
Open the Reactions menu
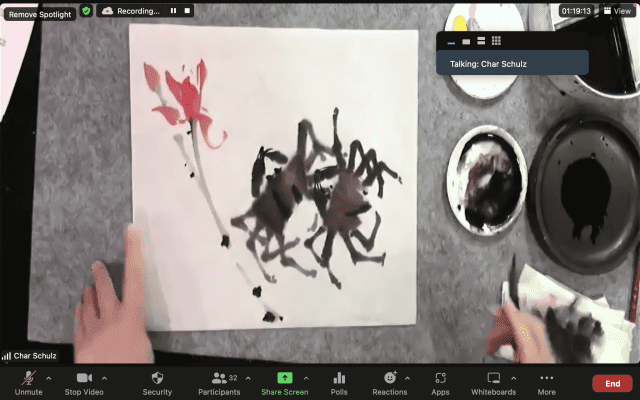(390, 383)
